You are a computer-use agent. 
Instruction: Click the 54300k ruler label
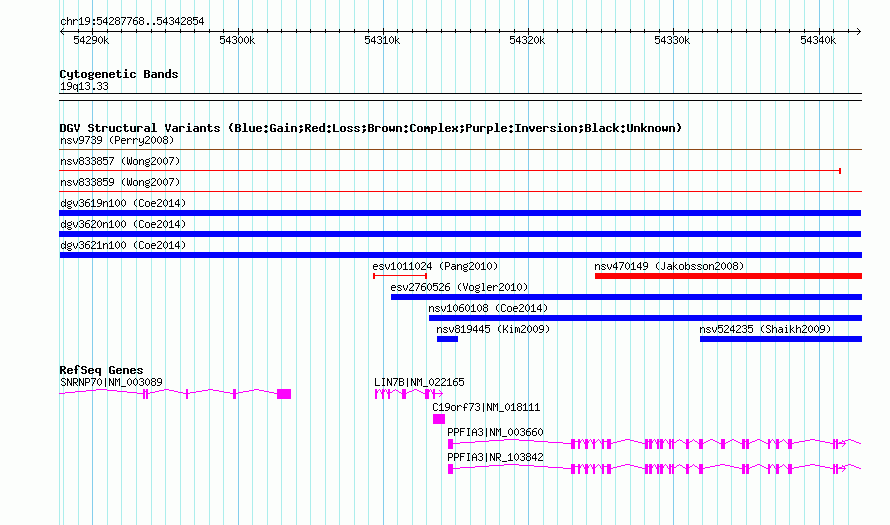click(x=237, y=40)
